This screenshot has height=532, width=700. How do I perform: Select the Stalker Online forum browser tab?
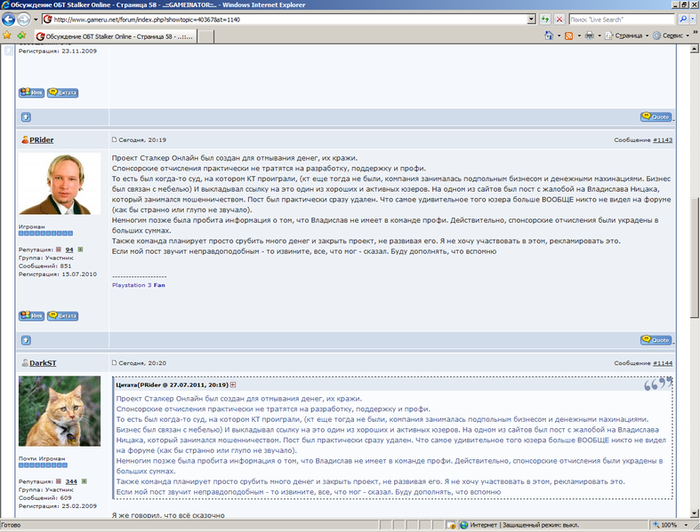110,36
